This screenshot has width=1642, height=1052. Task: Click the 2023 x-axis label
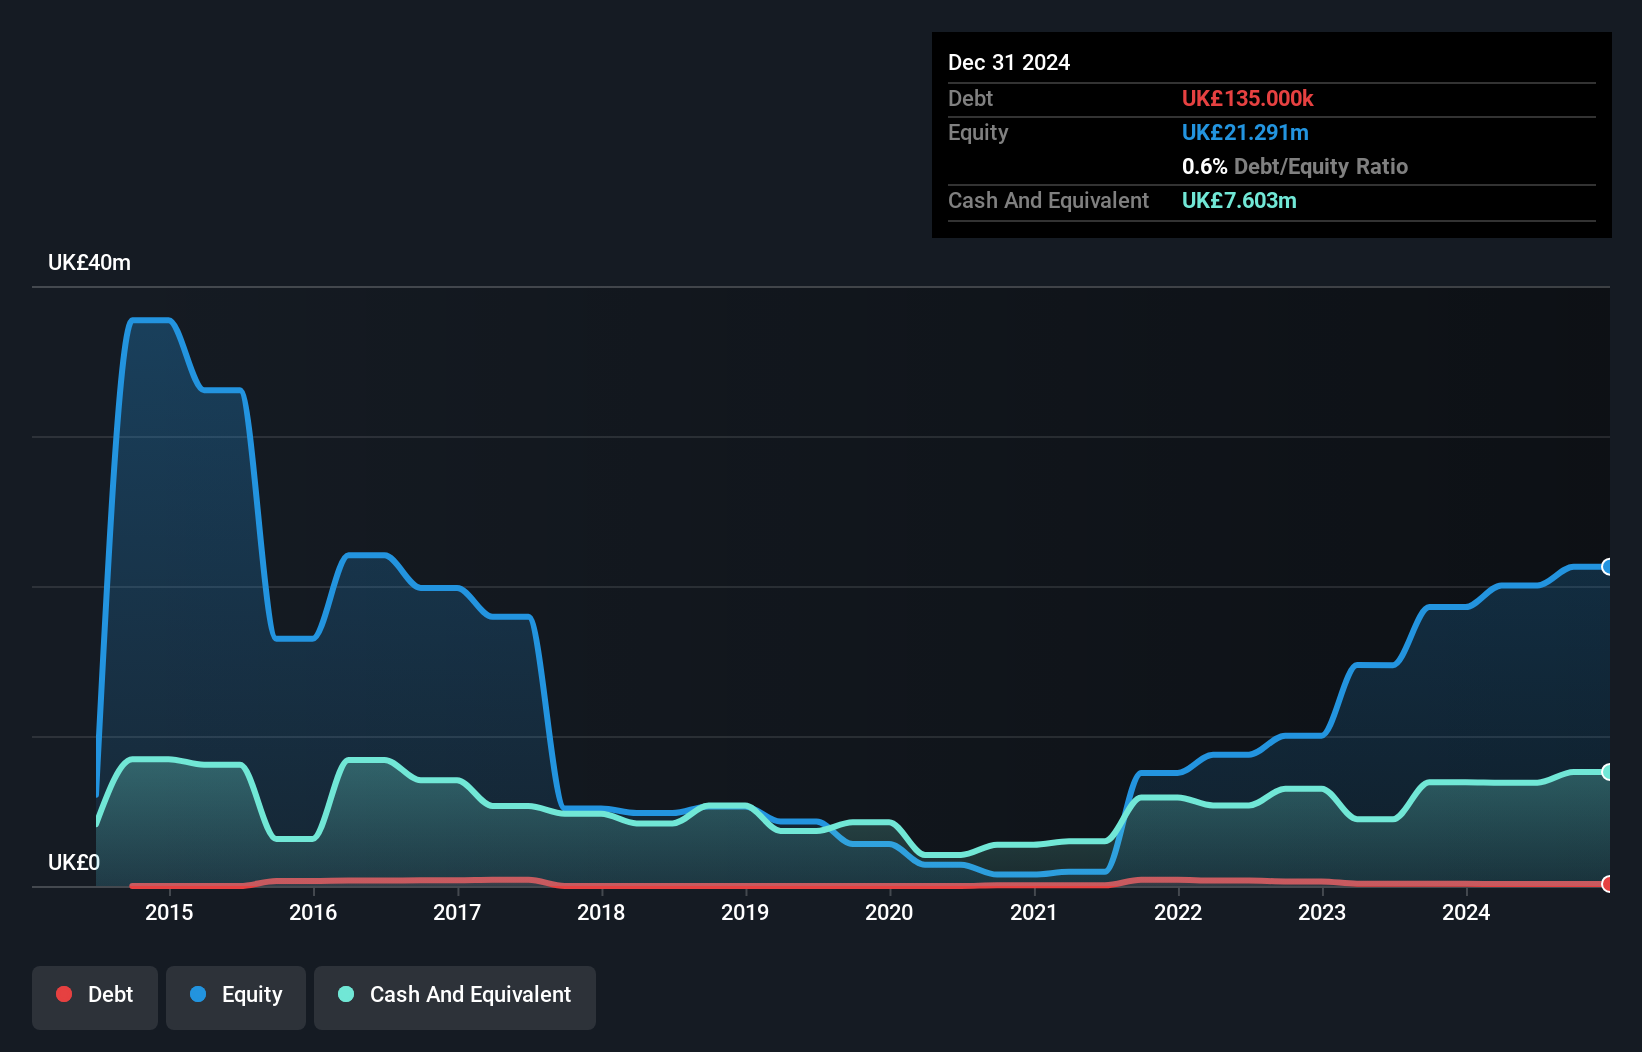point(1322,912)
